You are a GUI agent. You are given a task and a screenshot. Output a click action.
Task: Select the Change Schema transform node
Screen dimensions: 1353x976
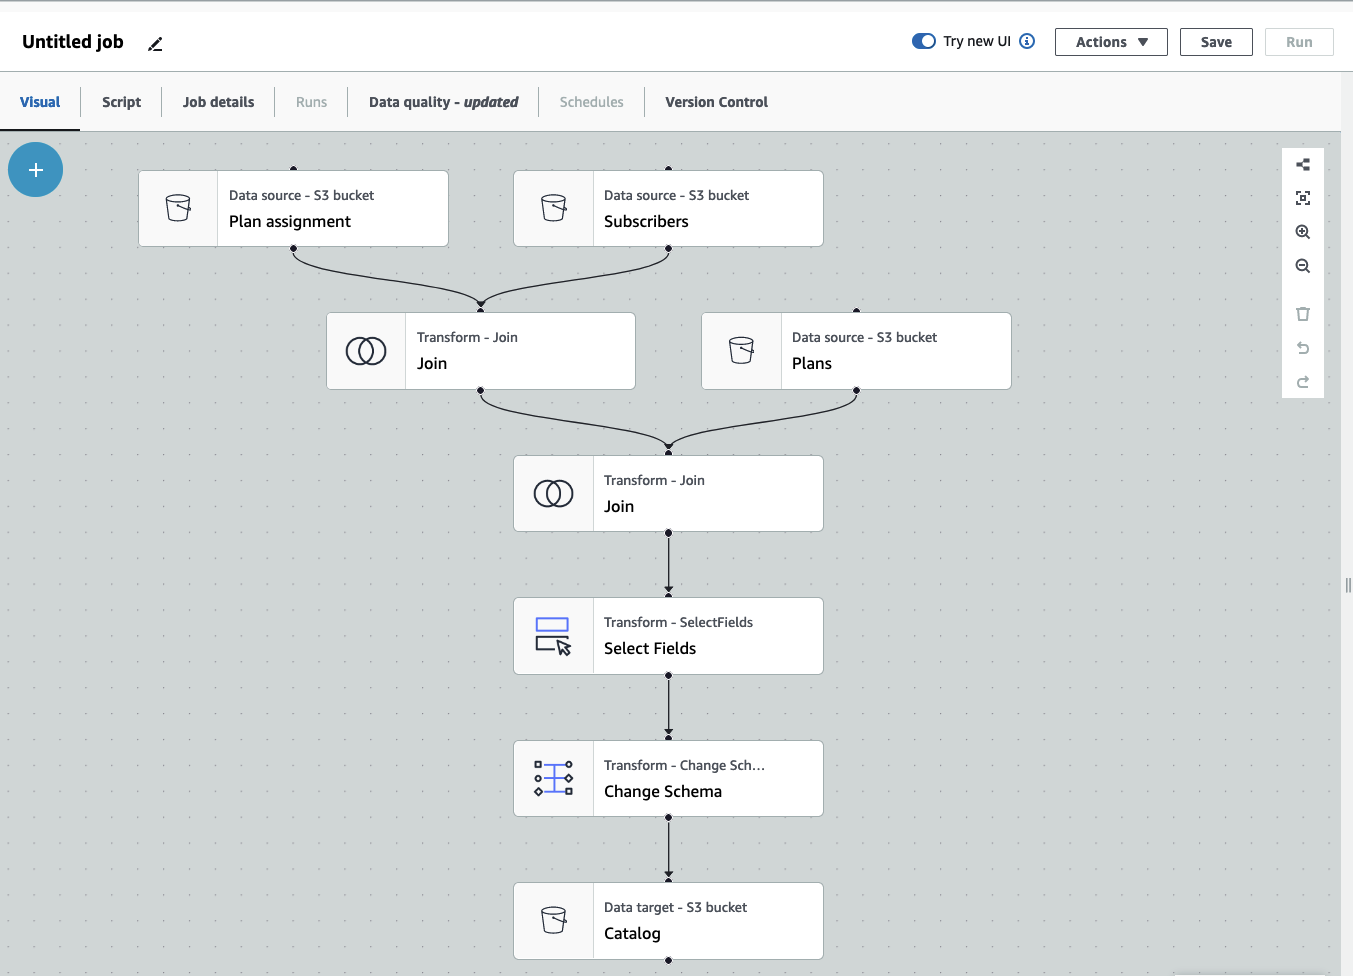[668, 779]
